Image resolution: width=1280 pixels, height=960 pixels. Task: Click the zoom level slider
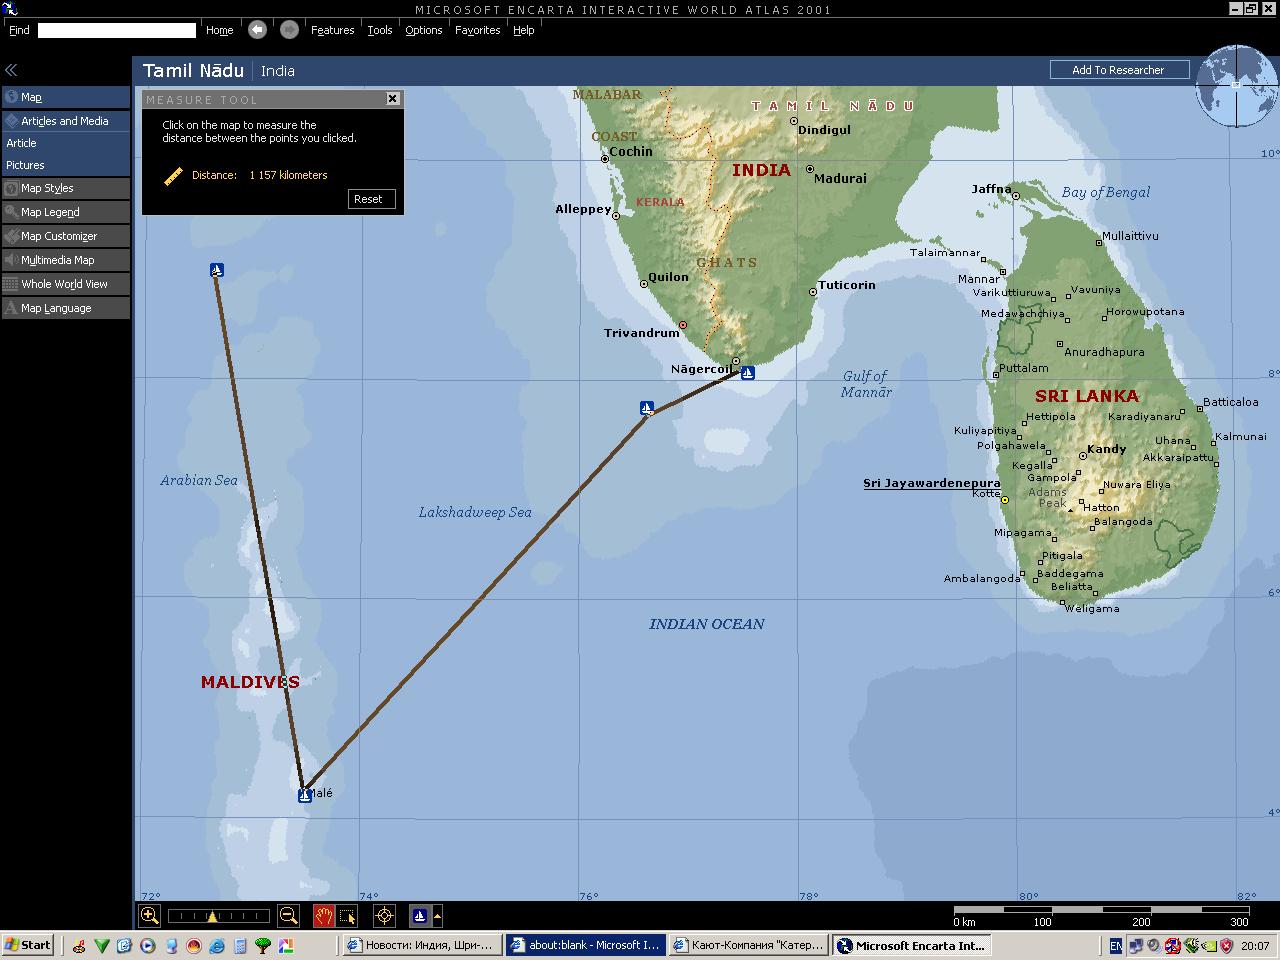point(218,915)
